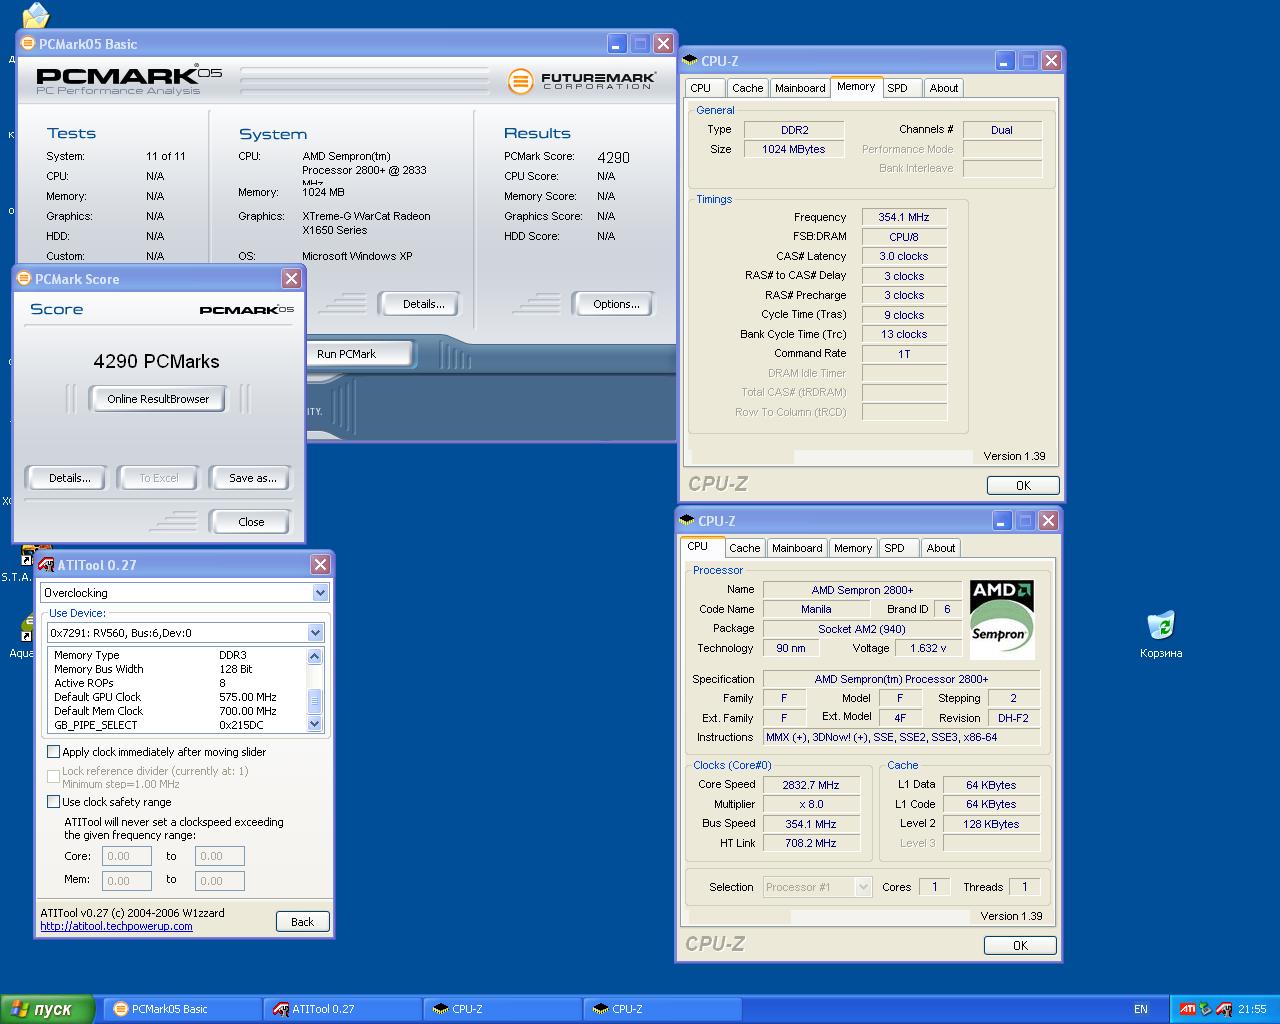Click the To Excel button
This screenshot has width=1280, height=1024.
[159, 478]
